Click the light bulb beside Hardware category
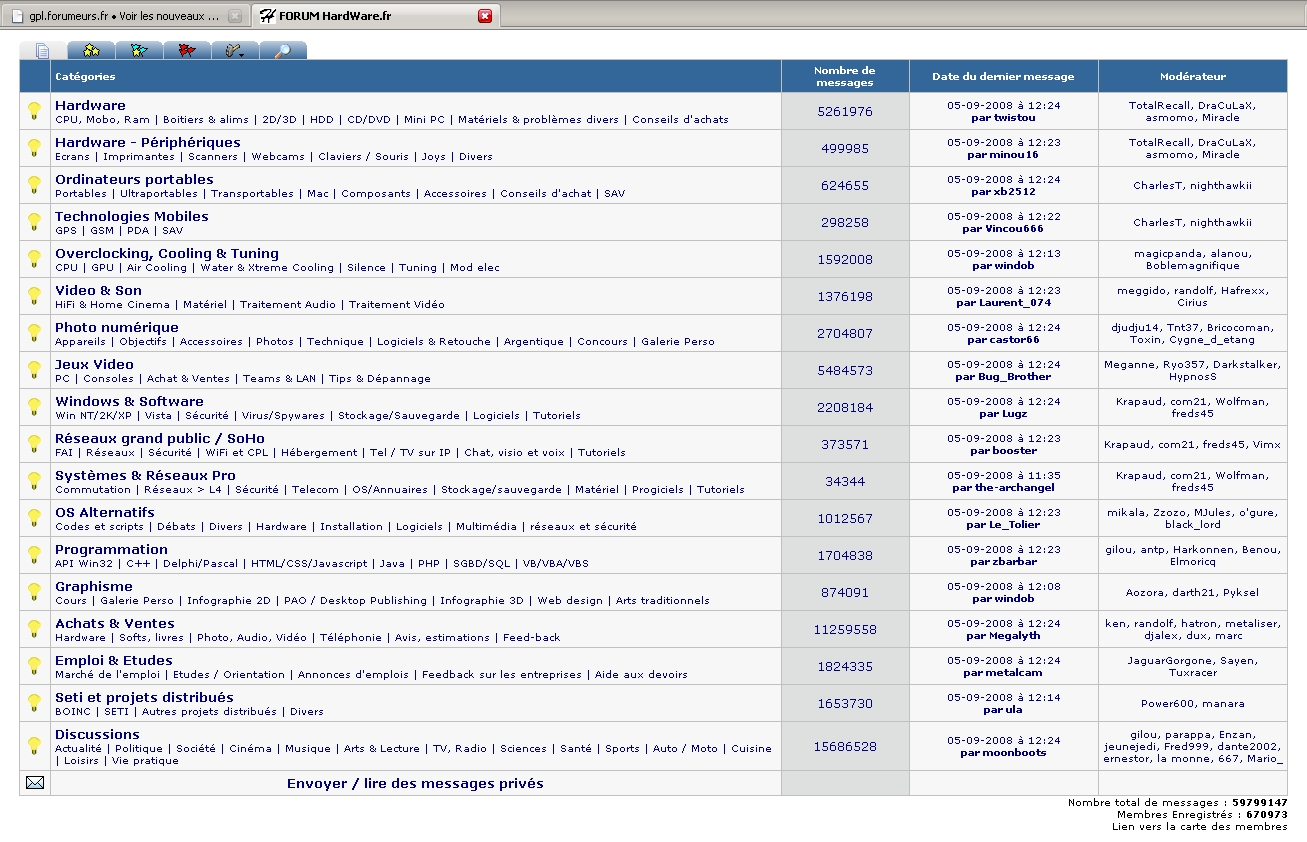 pos(35,111)
